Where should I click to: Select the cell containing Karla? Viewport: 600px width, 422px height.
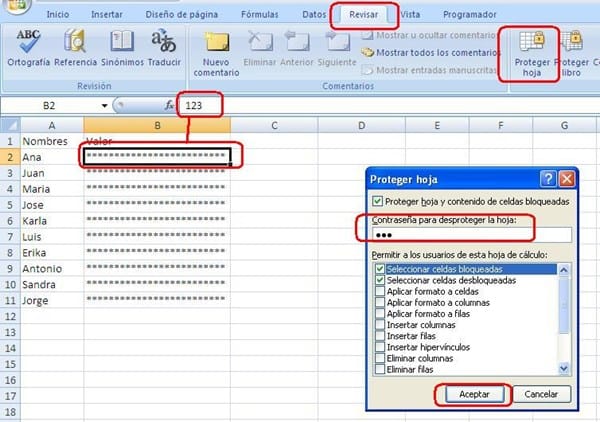tap(52, 221)
